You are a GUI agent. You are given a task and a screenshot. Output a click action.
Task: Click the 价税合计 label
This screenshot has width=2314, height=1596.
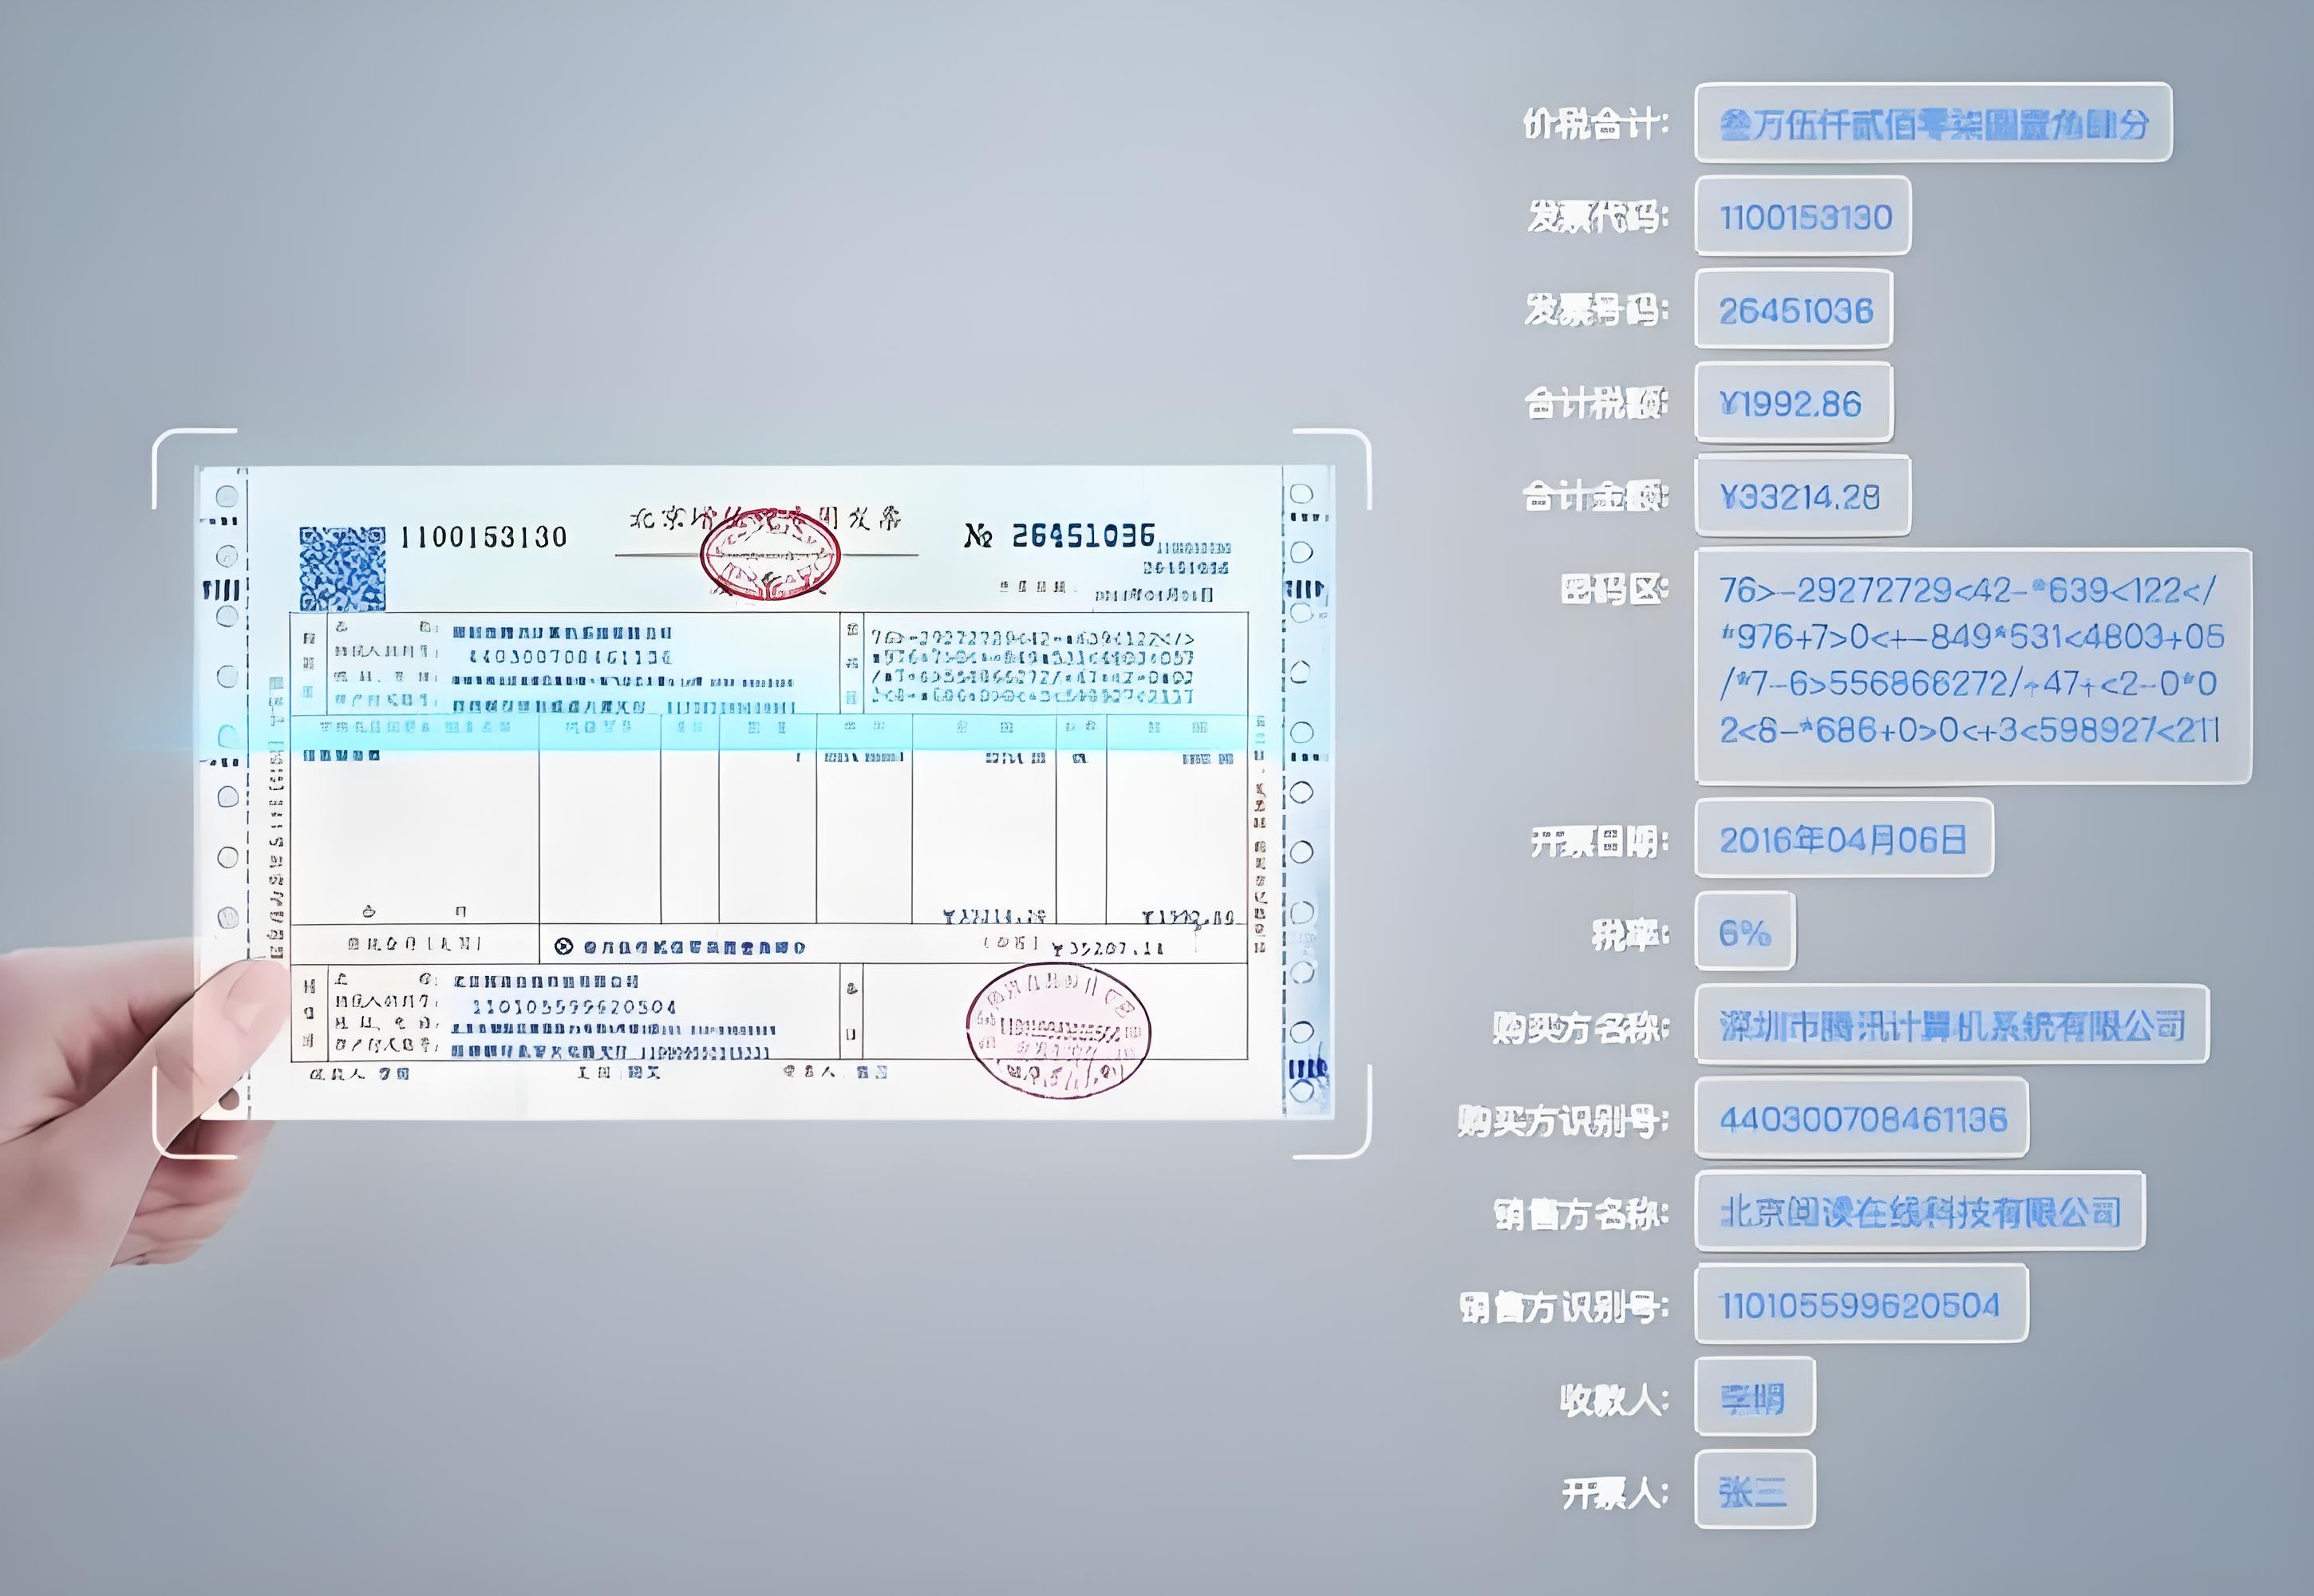click(x=1595, y=124)
